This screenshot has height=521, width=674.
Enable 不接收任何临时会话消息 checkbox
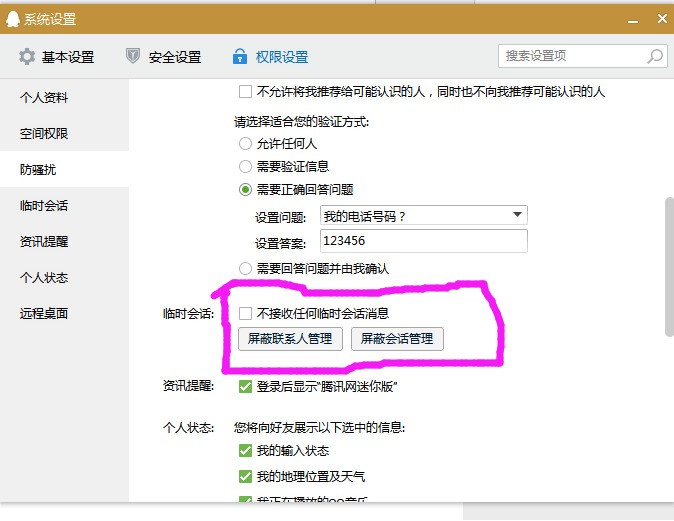pos(245,313)
